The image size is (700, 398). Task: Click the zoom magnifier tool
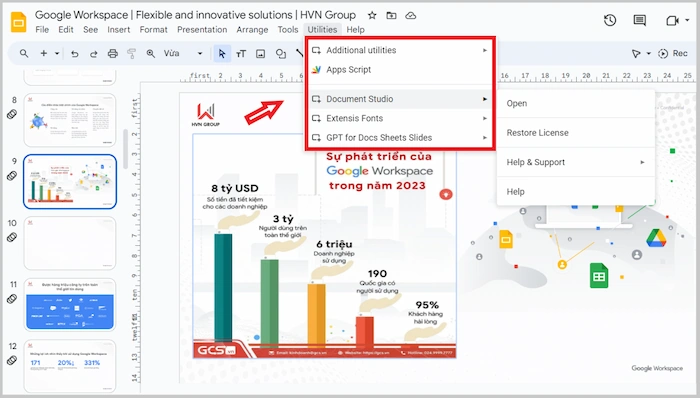pyautogui.click(x=151, y=54)
